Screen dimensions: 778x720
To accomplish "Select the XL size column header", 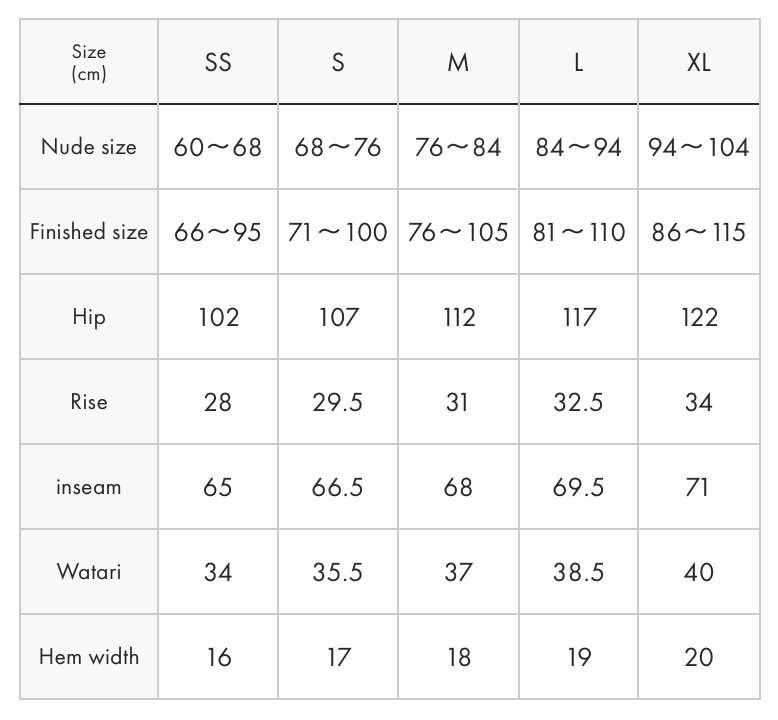I will coord(699,62).
